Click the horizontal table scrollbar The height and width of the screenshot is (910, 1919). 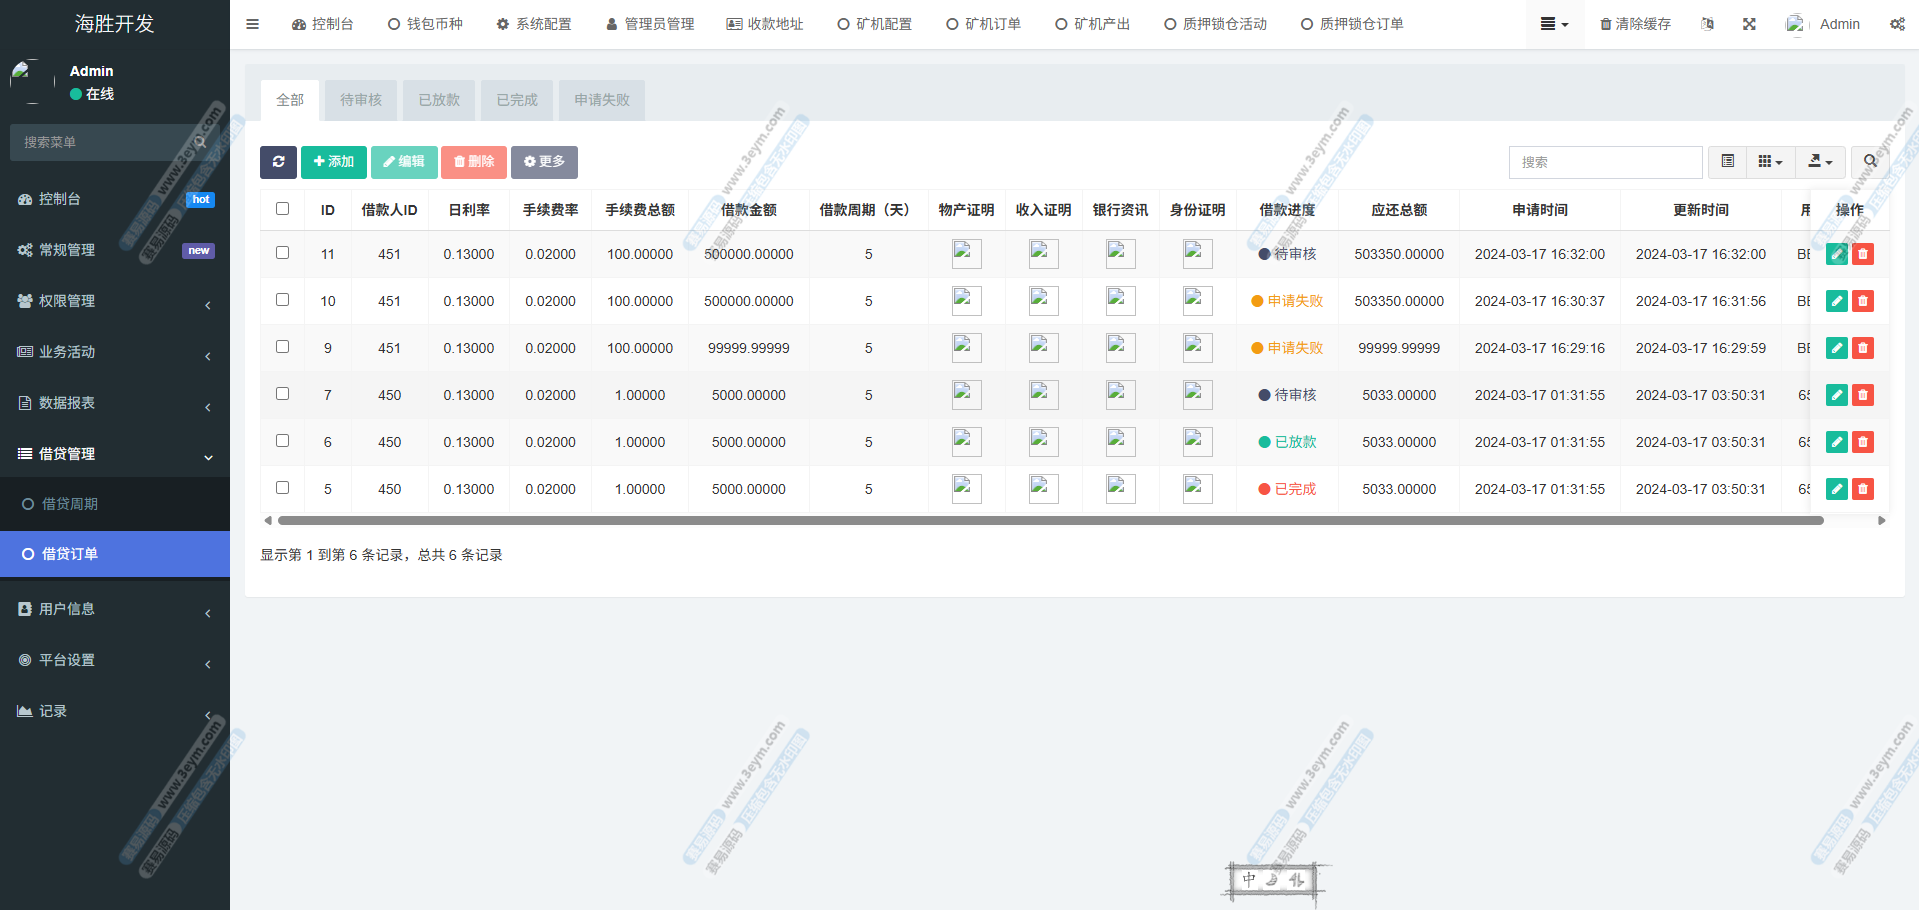(1050, 521)
